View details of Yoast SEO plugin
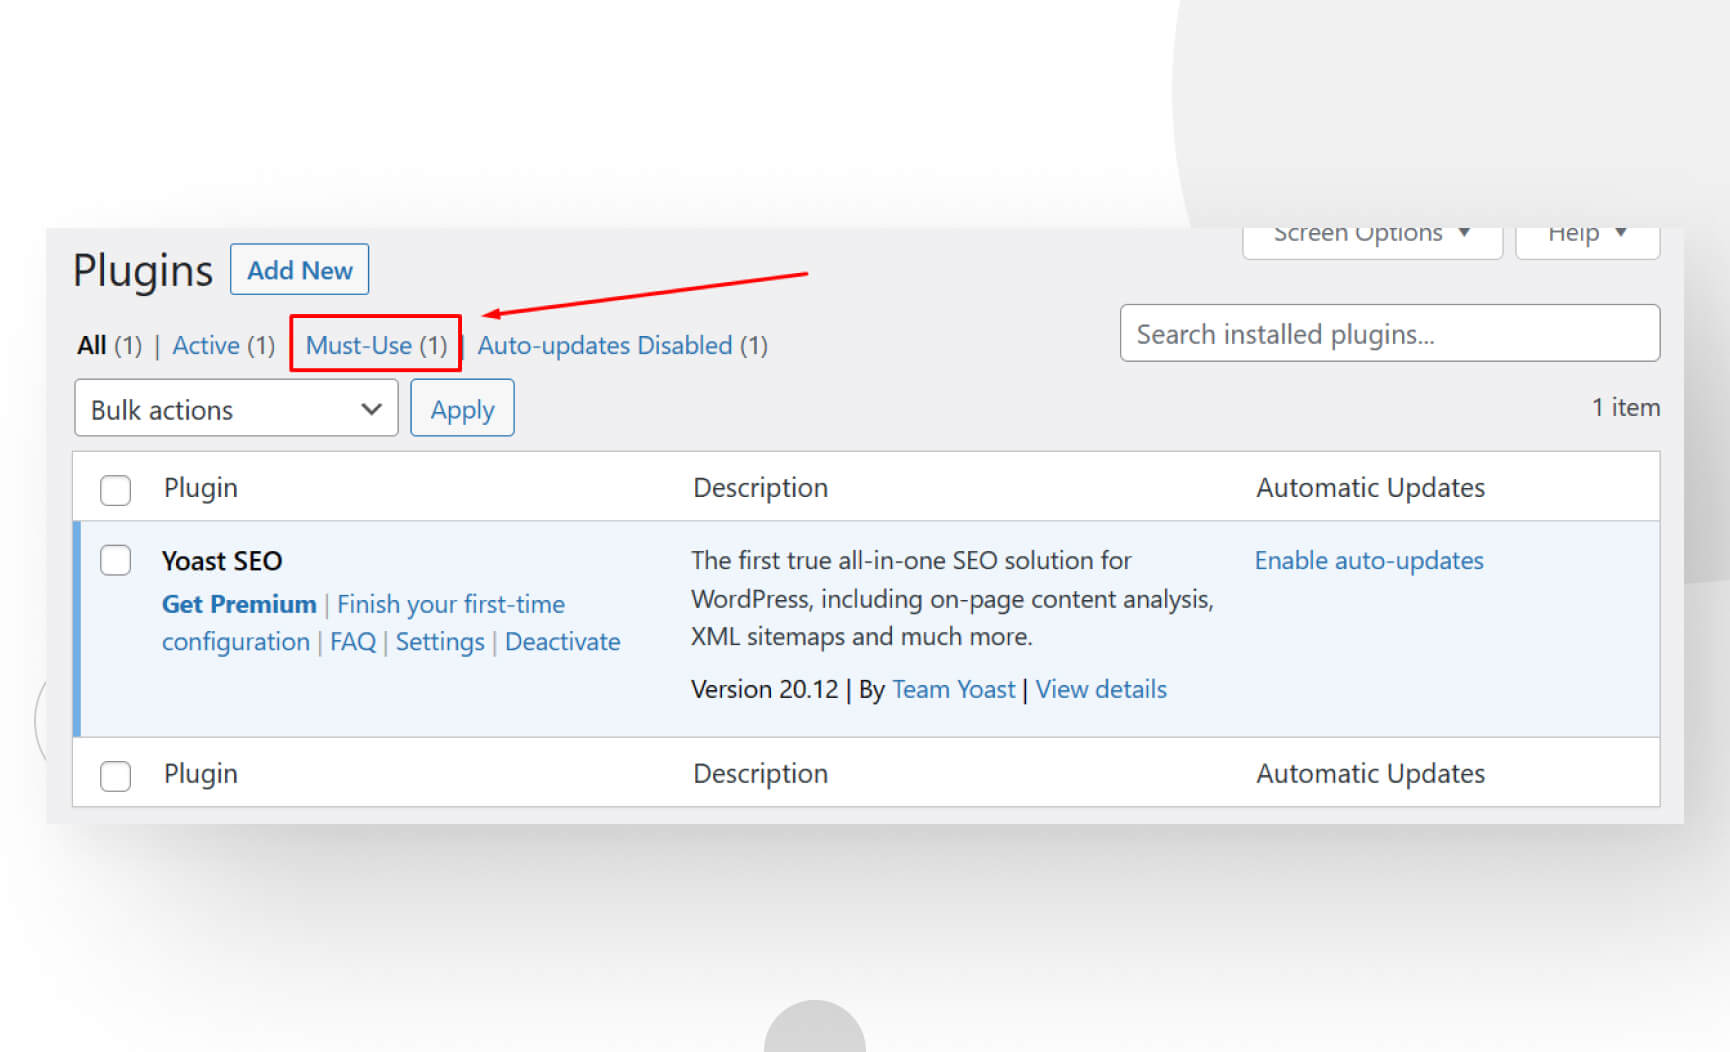Viewport: 1730px width, 1052px height. [x=1101, y=689]
